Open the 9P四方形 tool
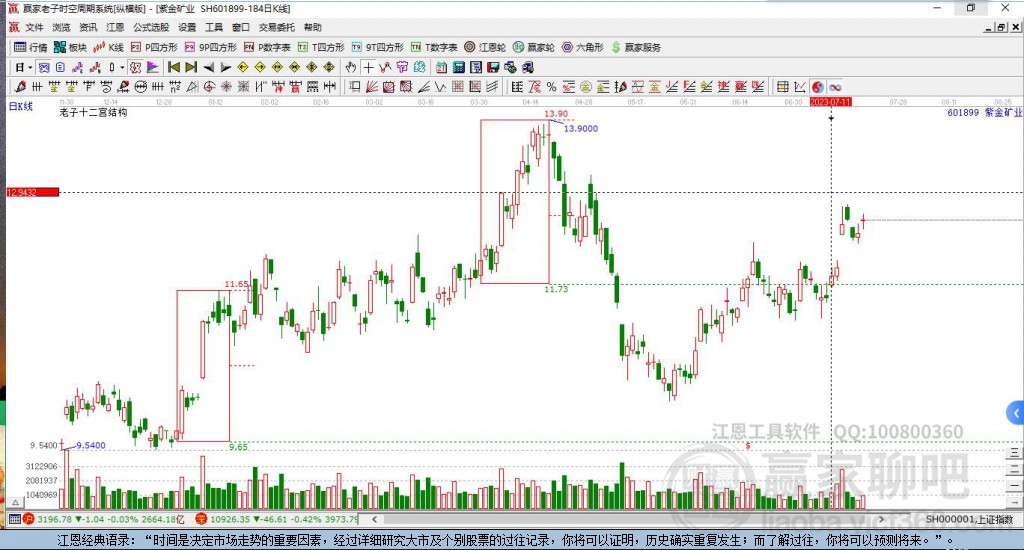1024x550 pixels. 210,47
